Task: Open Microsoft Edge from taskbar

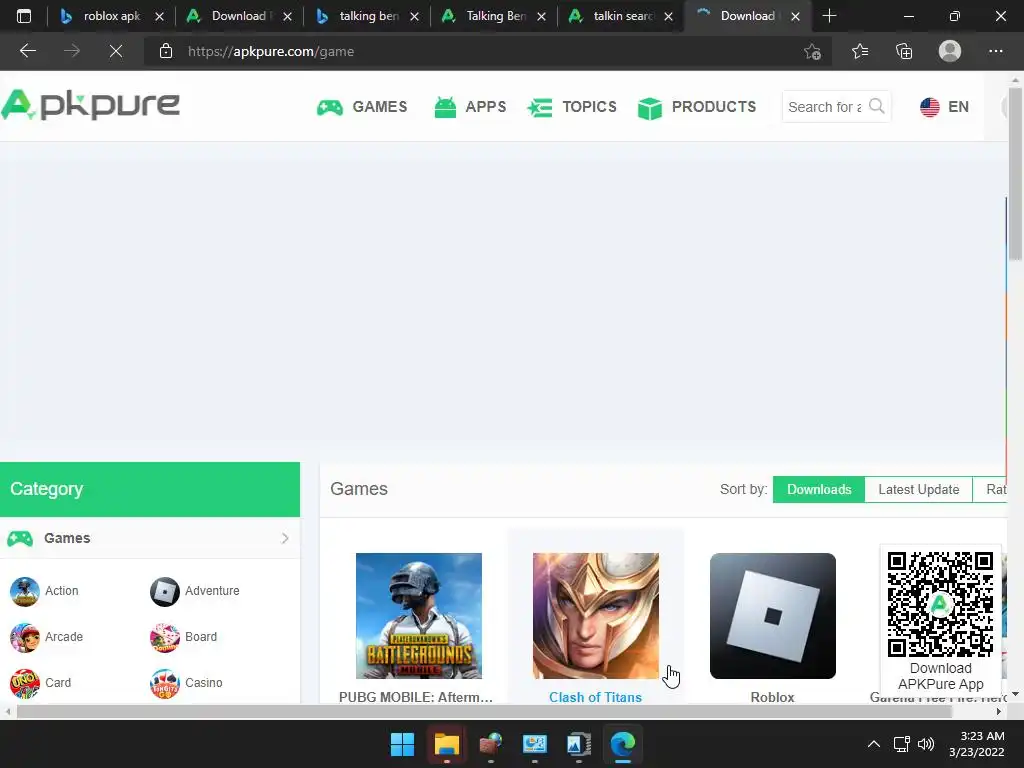Action: coord(623,744)
